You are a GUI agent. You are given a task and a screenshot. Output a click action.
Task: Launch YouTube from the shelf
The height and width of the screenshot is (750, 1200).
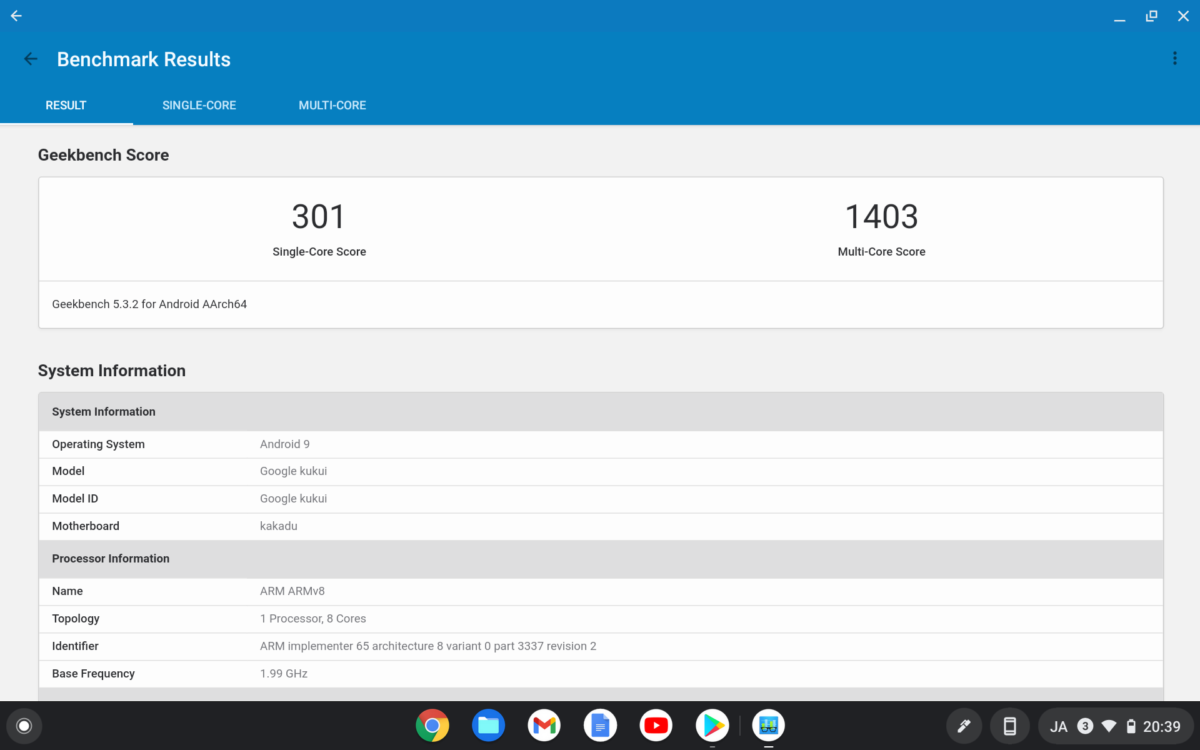pos(656,725)
